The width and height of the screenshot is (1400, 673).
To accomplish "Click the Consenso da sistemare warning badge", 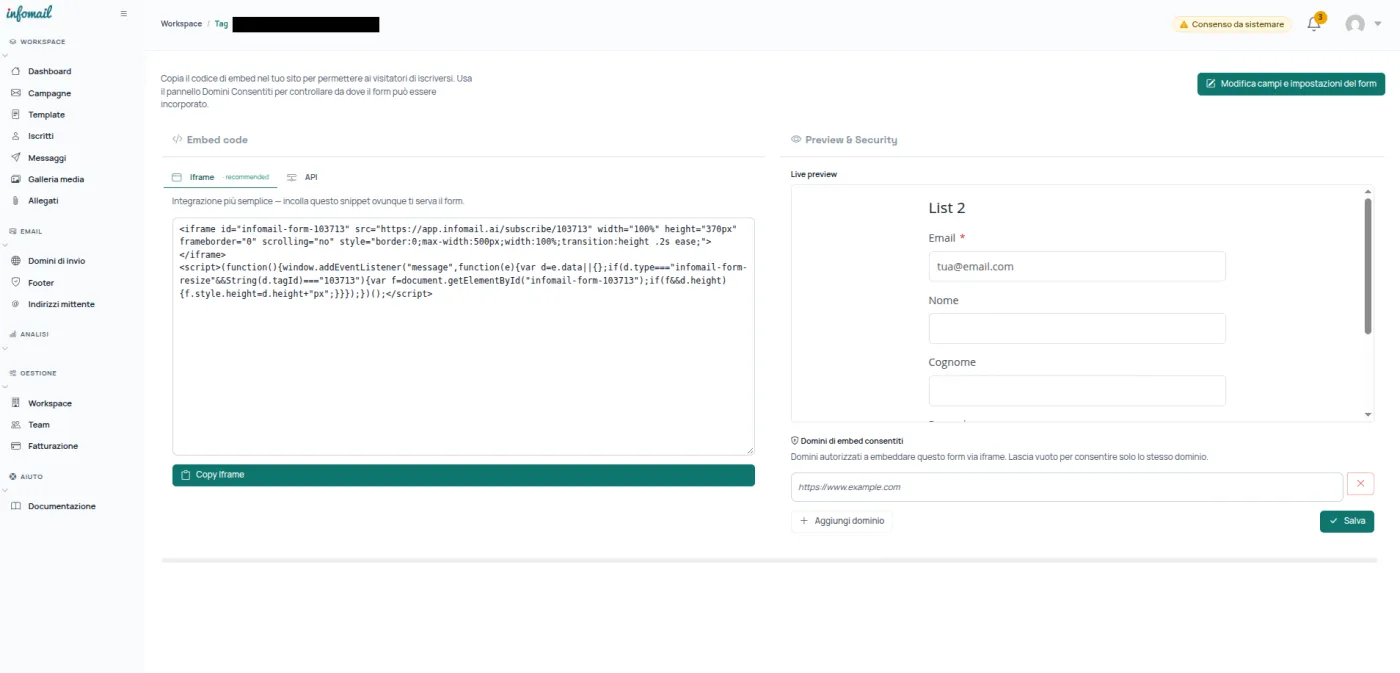I will tap(1232, 24).
